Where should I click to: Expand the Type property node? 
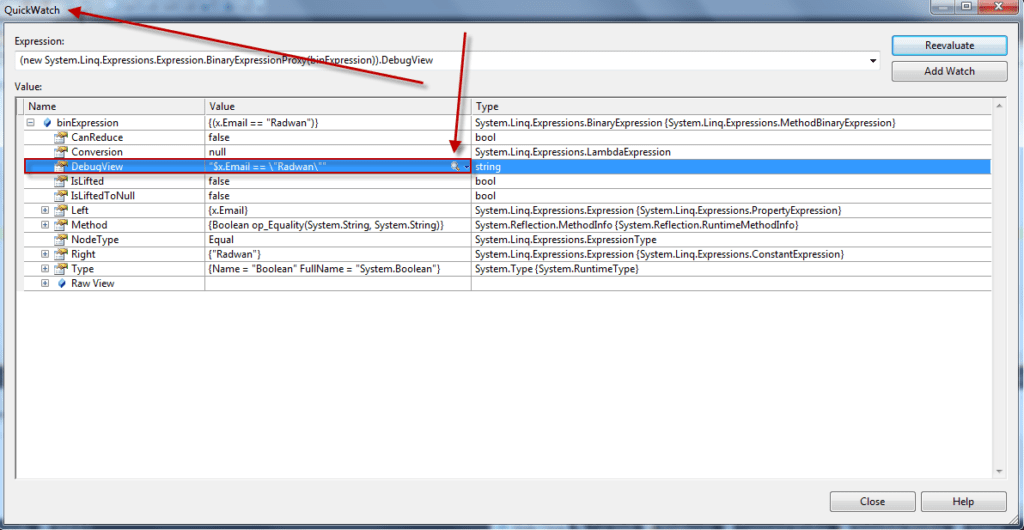45,269
